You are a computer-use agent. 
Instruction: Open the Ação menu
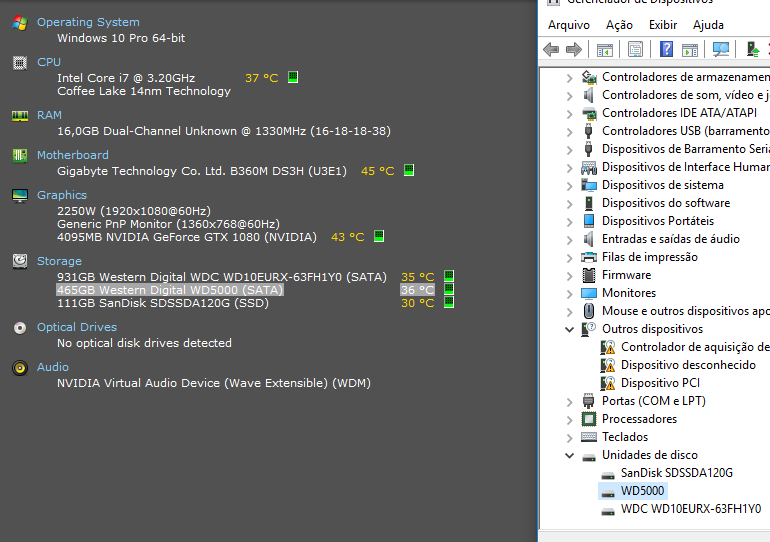coord(619,25)
